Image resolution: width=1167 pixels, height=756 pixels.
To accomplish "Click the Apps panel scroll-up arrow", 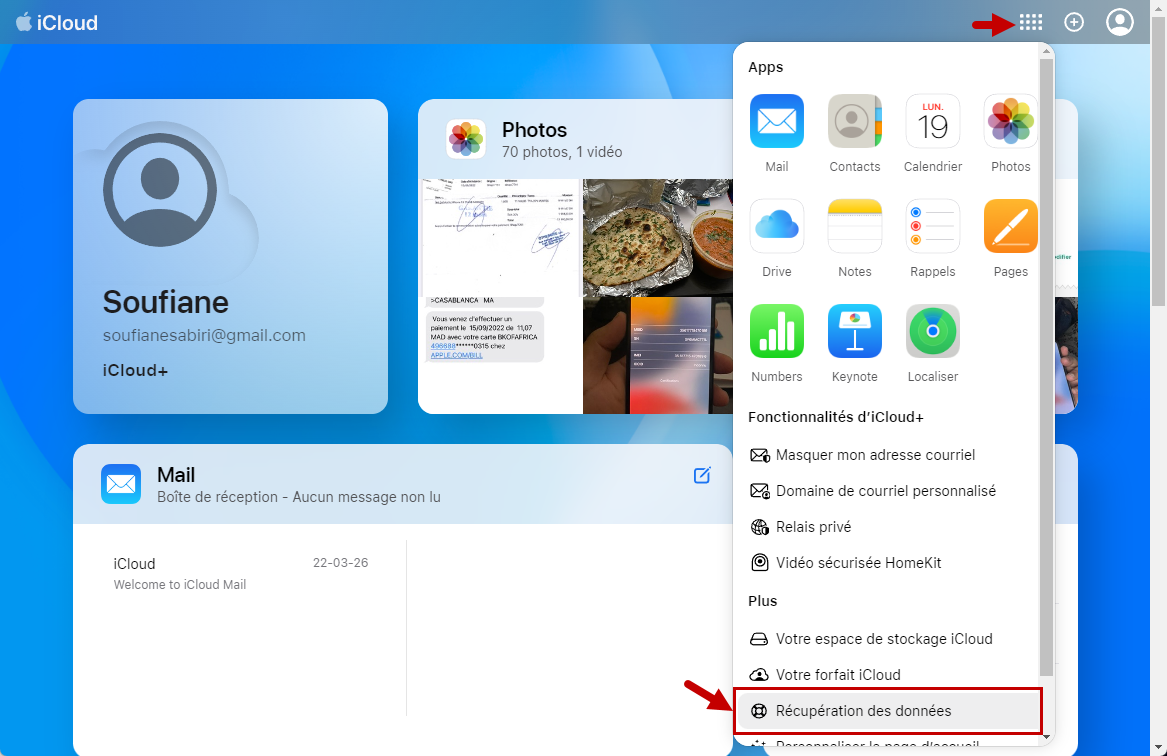I will click(1046, 51).
